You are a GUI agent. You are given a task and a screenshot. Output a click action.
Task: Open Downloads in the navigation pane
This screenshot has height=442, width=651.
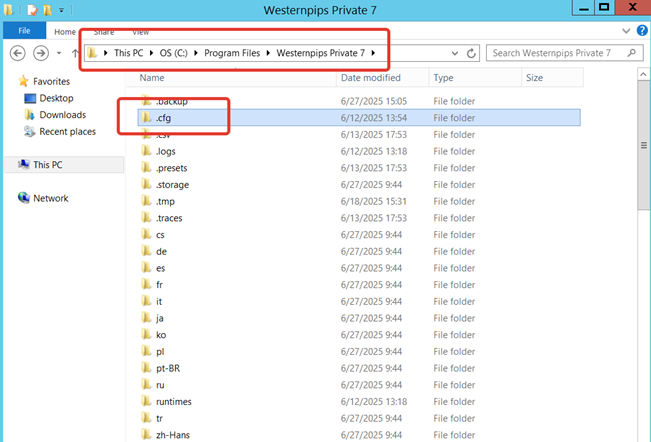tap(63, 115)
